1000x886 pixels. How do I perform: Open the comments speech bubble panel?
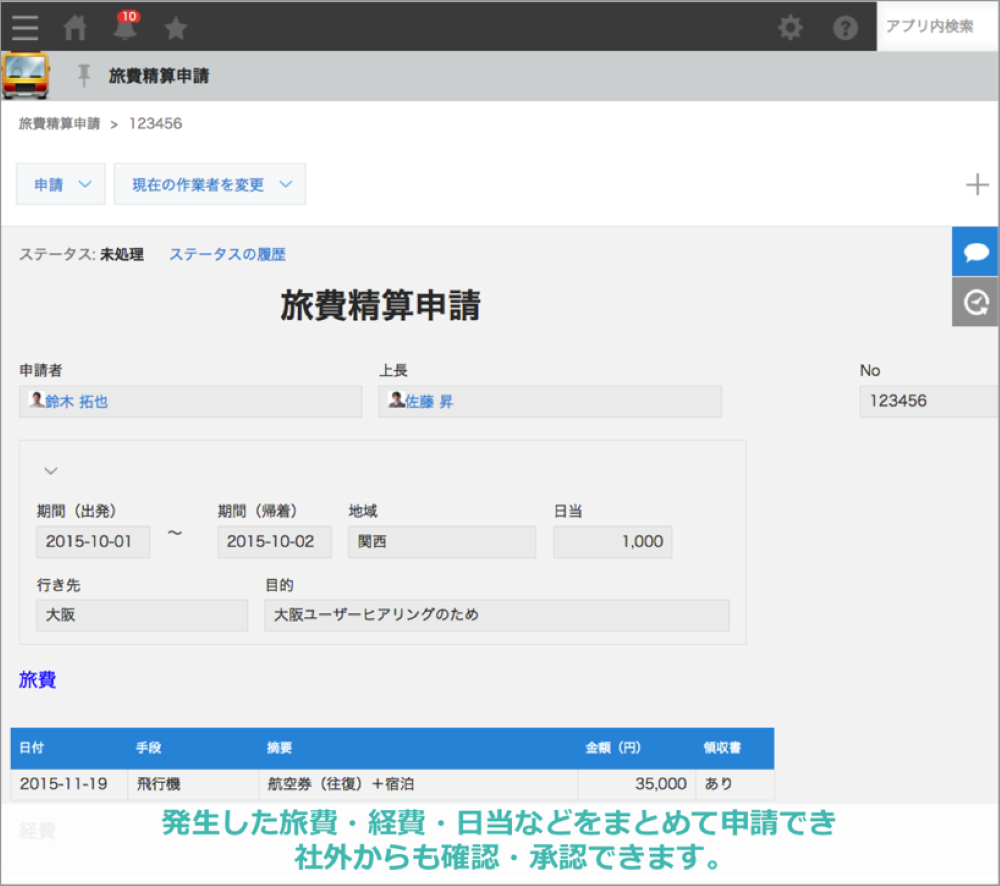[x=976, y=253]
